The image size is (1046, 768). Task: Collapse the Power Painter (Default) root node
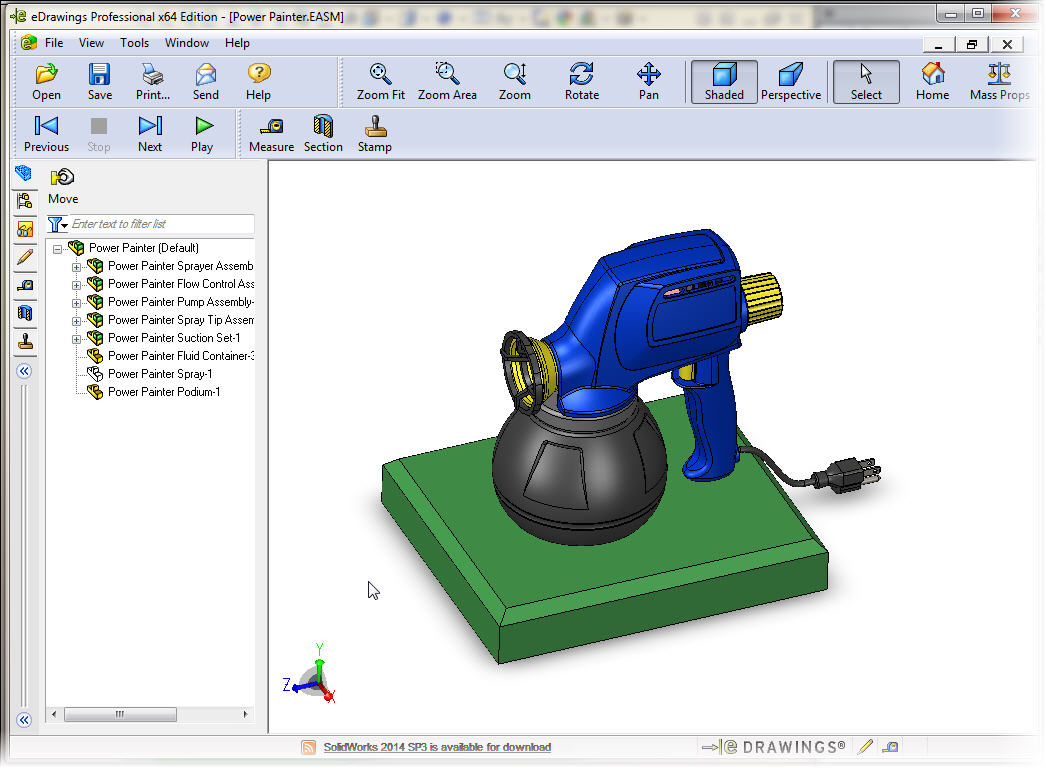coord(58,249)
